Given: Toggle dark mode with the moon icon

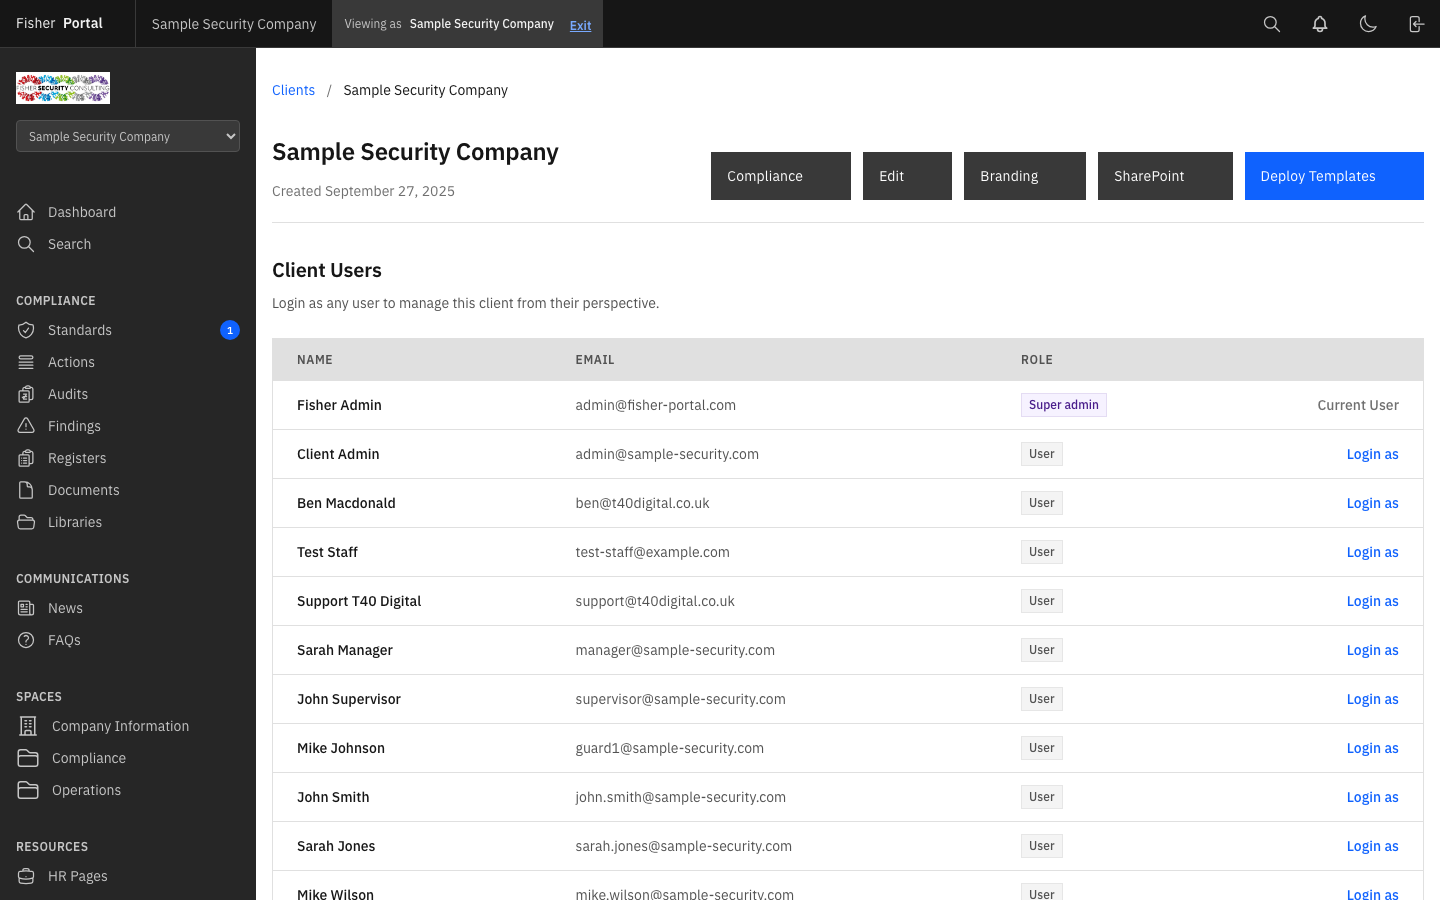Looking at the screenshot, I should click(1368, 23).
